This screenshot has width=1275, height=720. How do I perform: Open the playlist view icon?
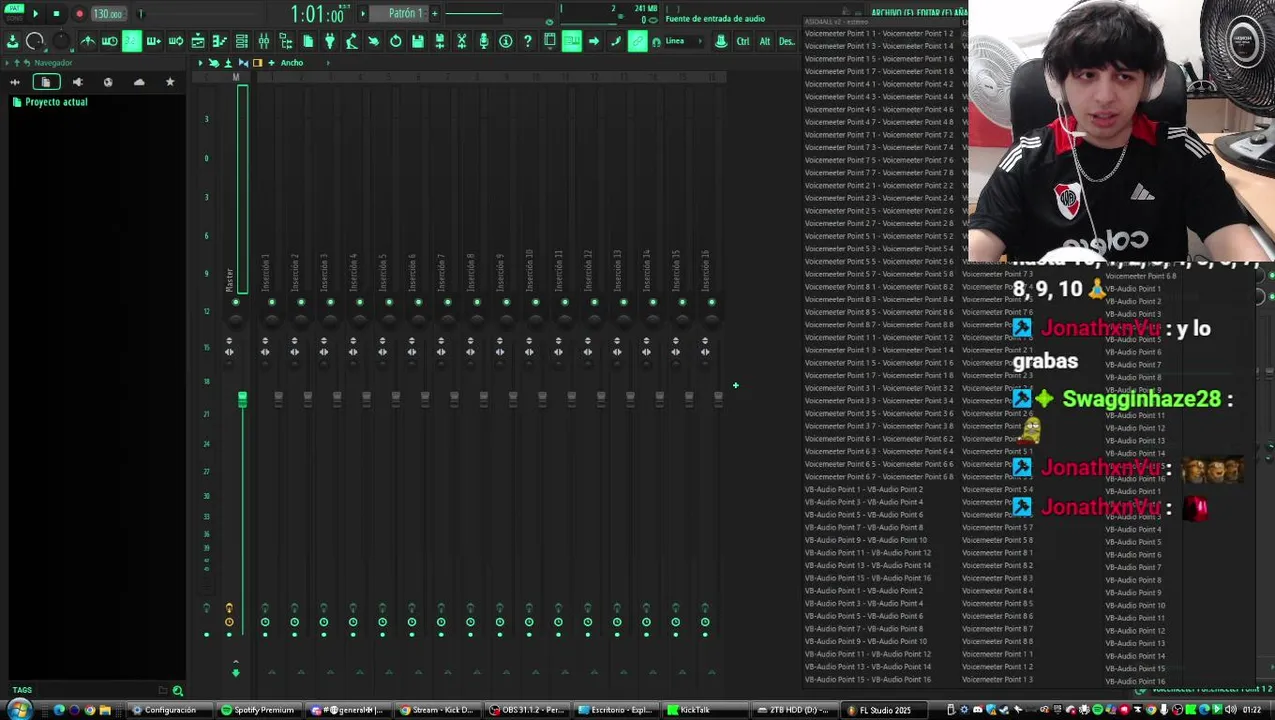[198, 41]
